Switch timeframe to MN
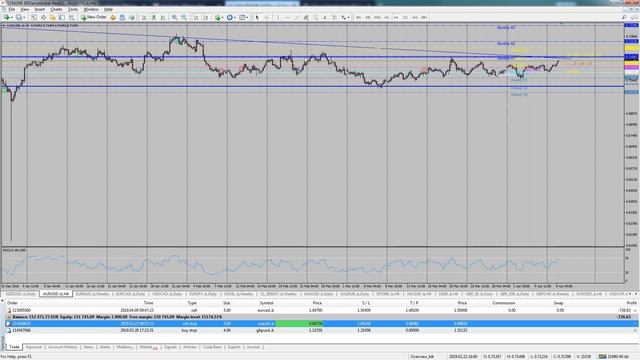Viewport: 640px width, 360px height. (x=424, y=18)
